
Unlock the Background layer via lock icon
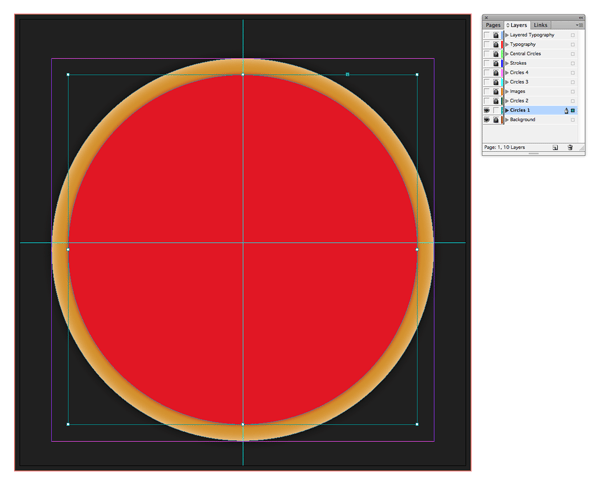pos(496,120)
